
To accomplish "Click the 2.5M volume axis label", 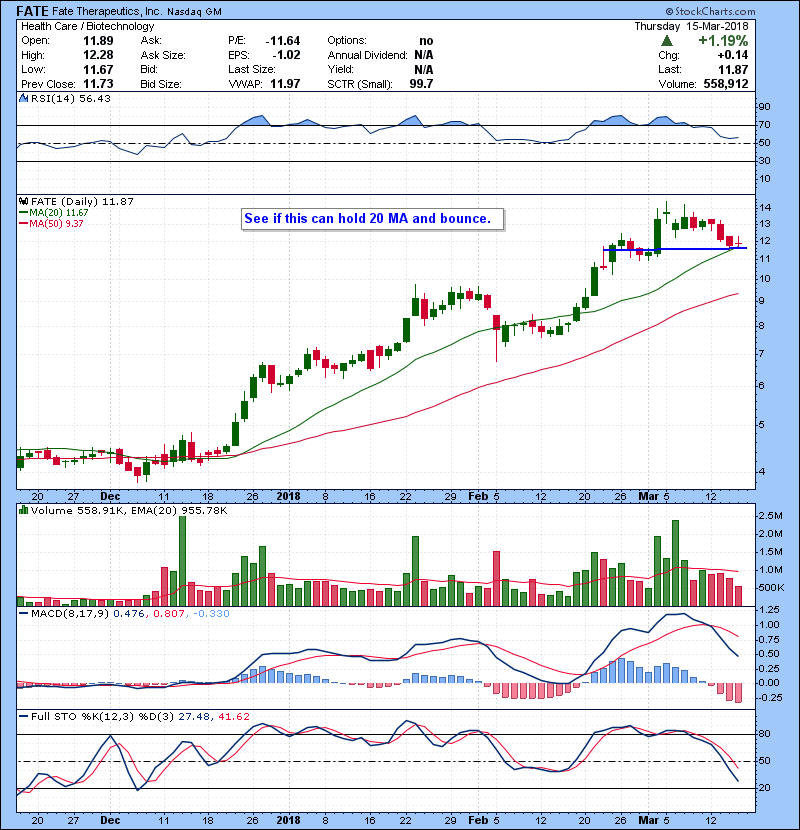I will click(x=770, y=516).
